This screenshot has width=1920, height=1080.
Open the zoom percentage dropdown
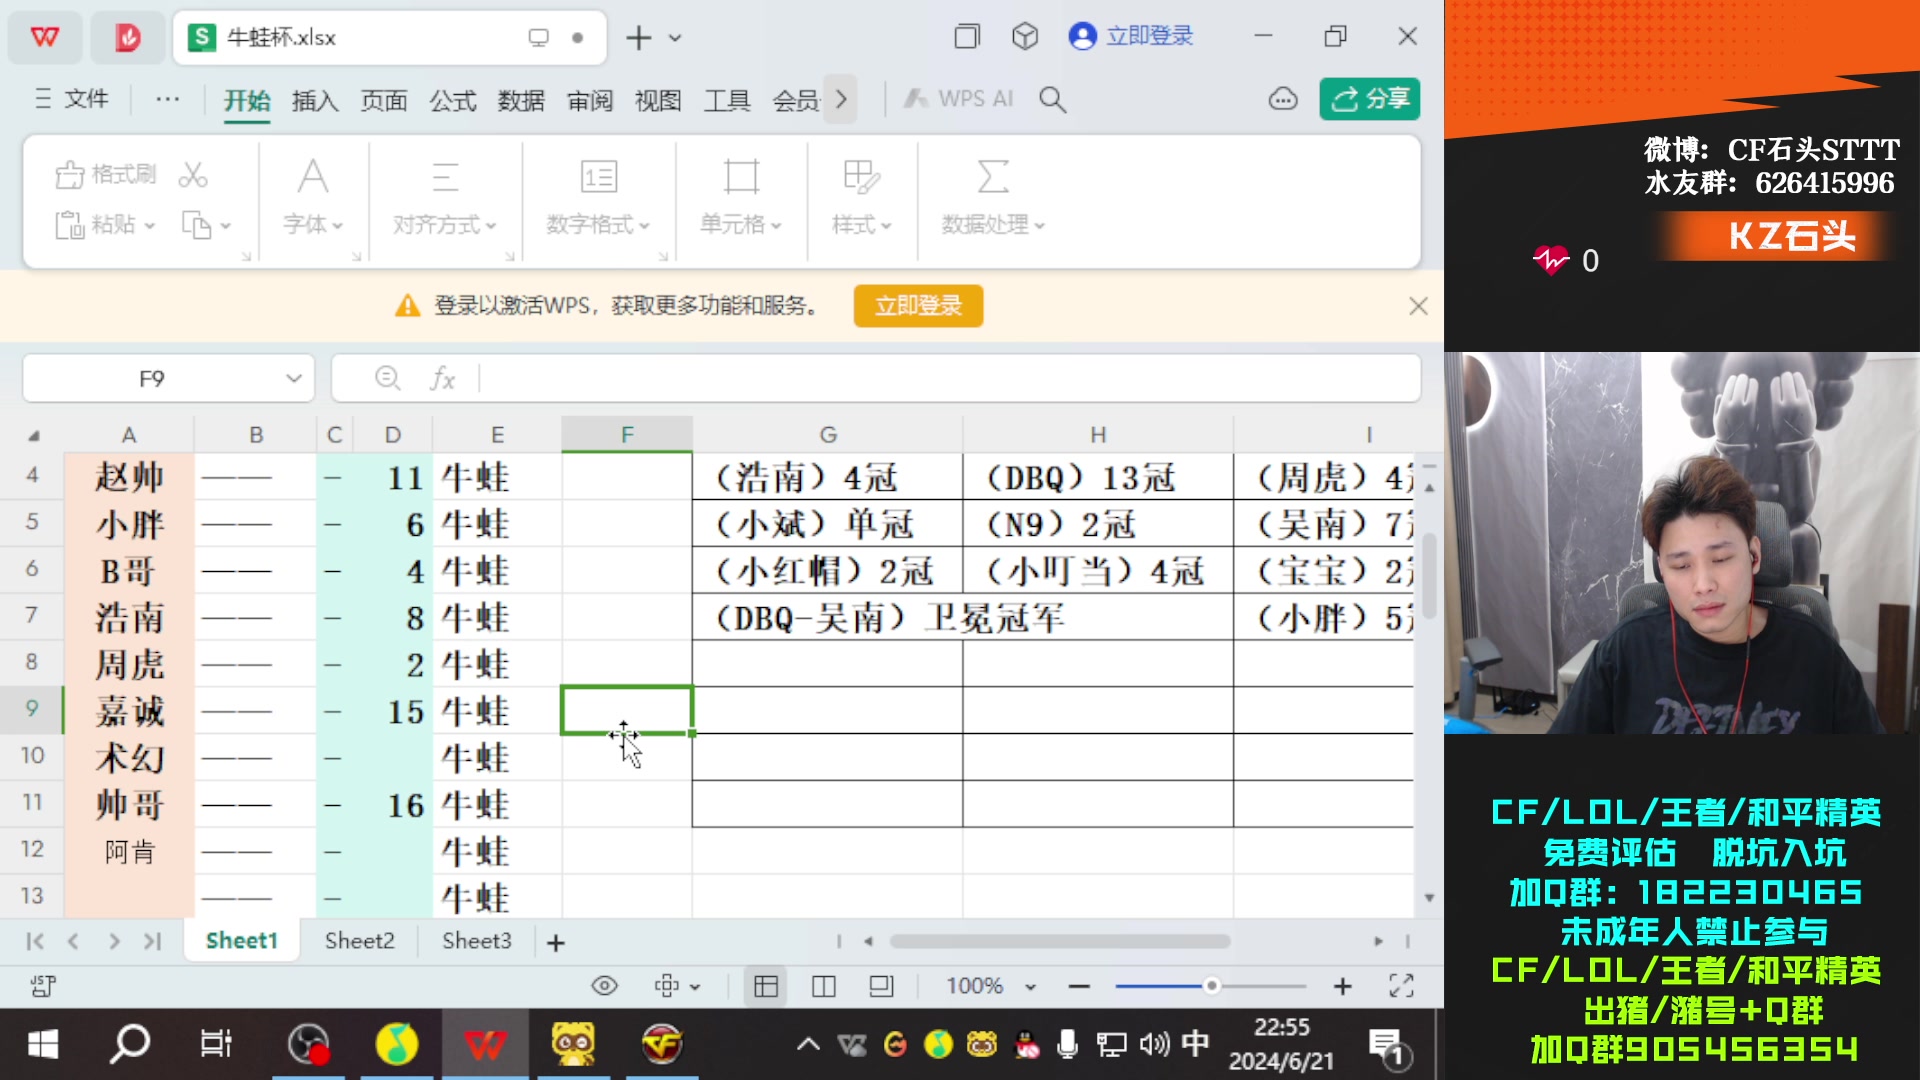[1031, 986]
